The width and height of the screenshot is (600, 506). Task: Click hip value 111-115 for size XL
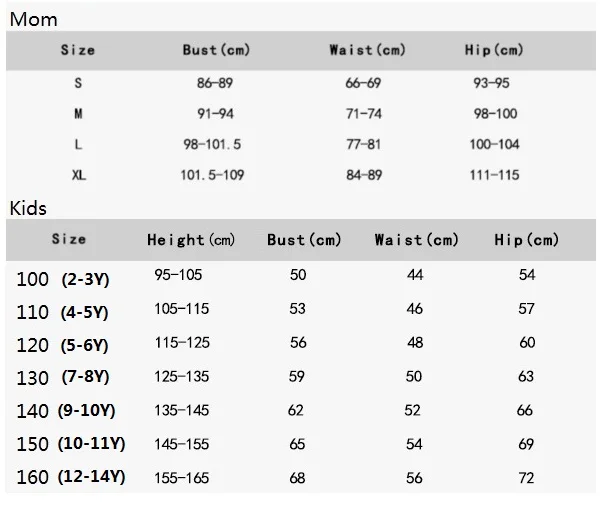point(495,175)
